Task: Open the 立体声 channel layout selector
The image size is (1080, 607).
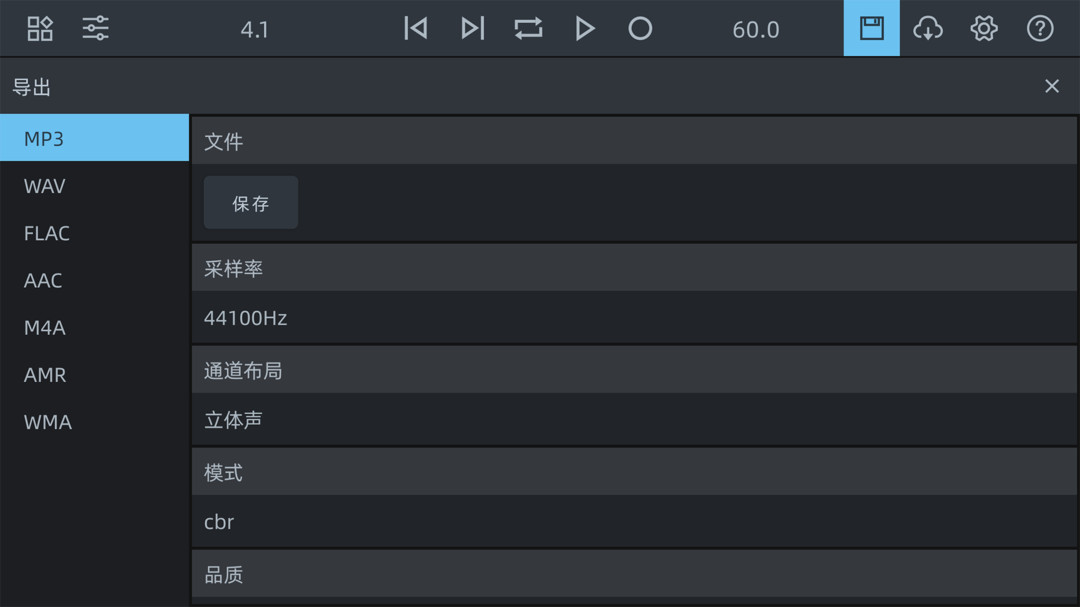Action: [x=634, y=420]
